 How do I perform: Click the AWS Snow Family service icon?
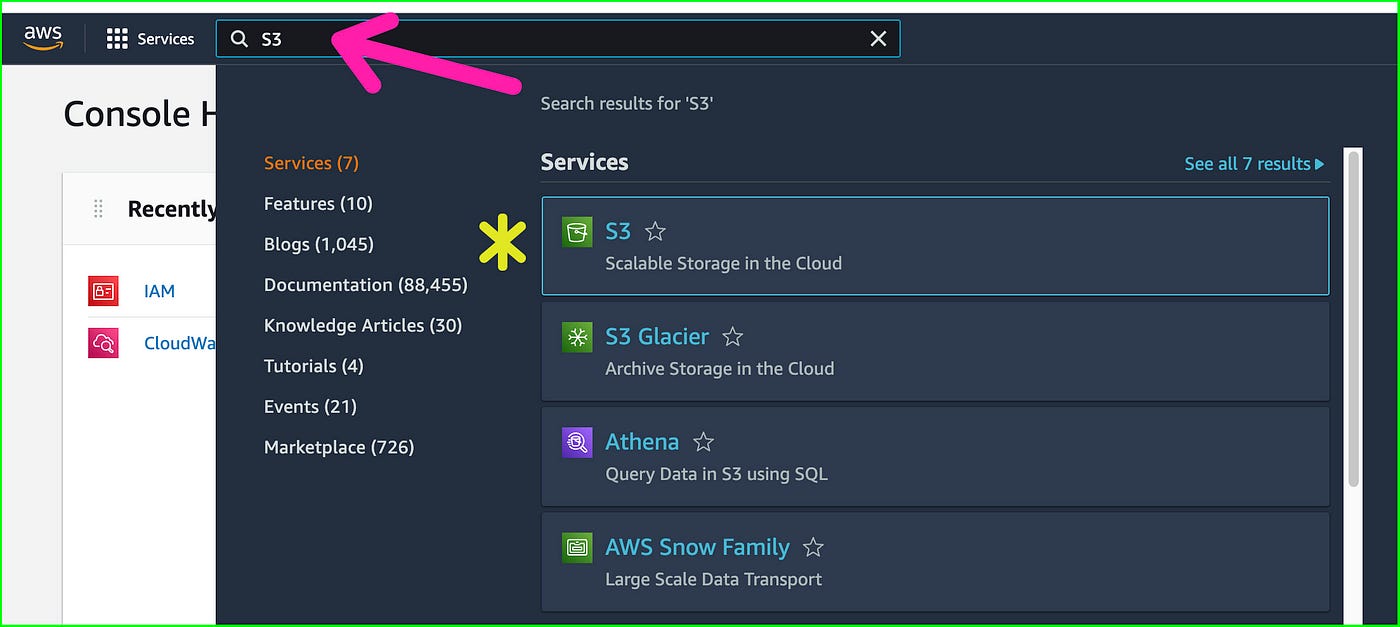point(576,548)
